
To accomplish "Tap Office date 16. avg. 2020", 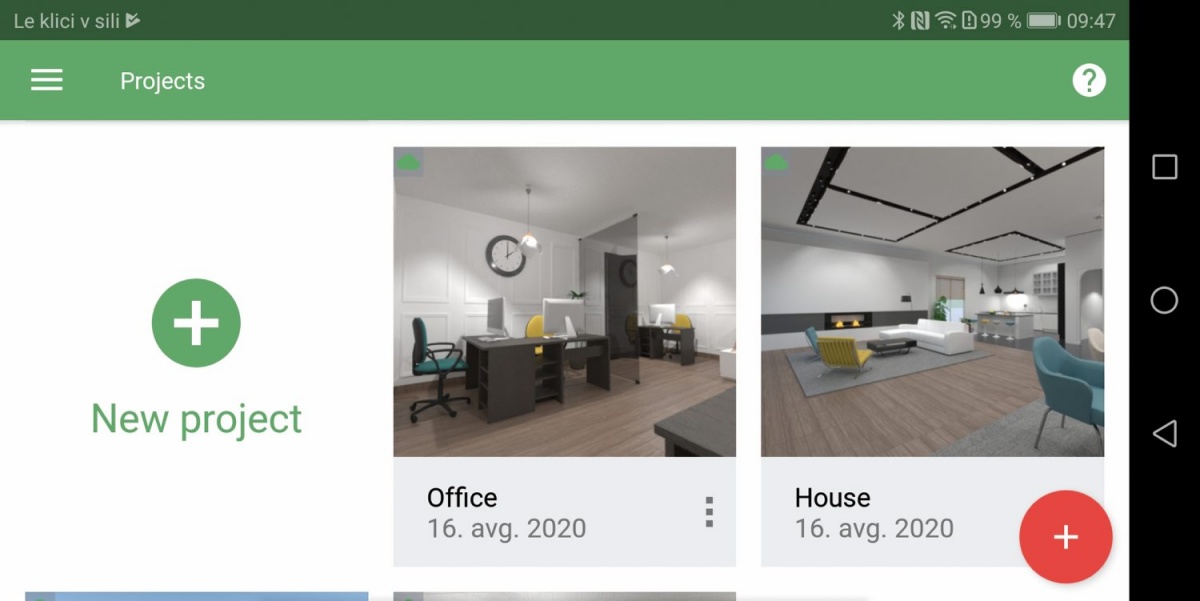I will pyautogui.click(x=507, y=529).
